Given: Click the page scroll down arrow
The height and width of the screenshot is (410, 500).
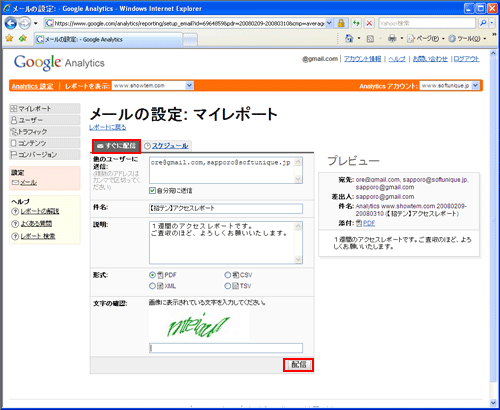Looking at the screenshot, I should 494,403.
